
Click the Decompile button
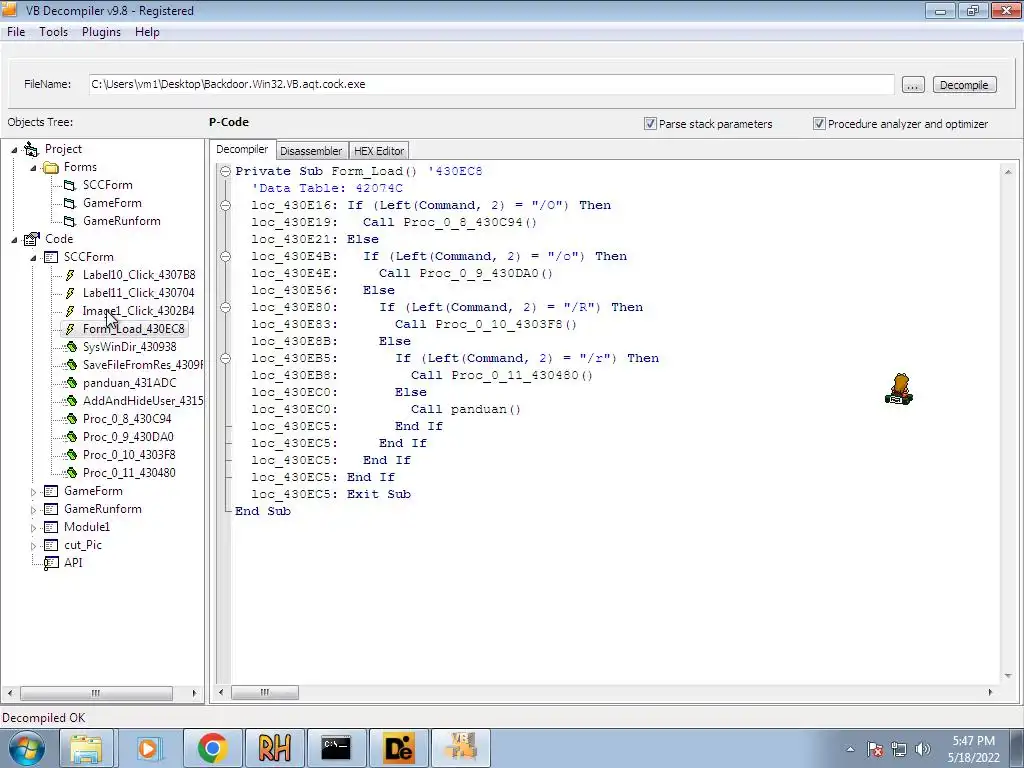tap(965, 85)
